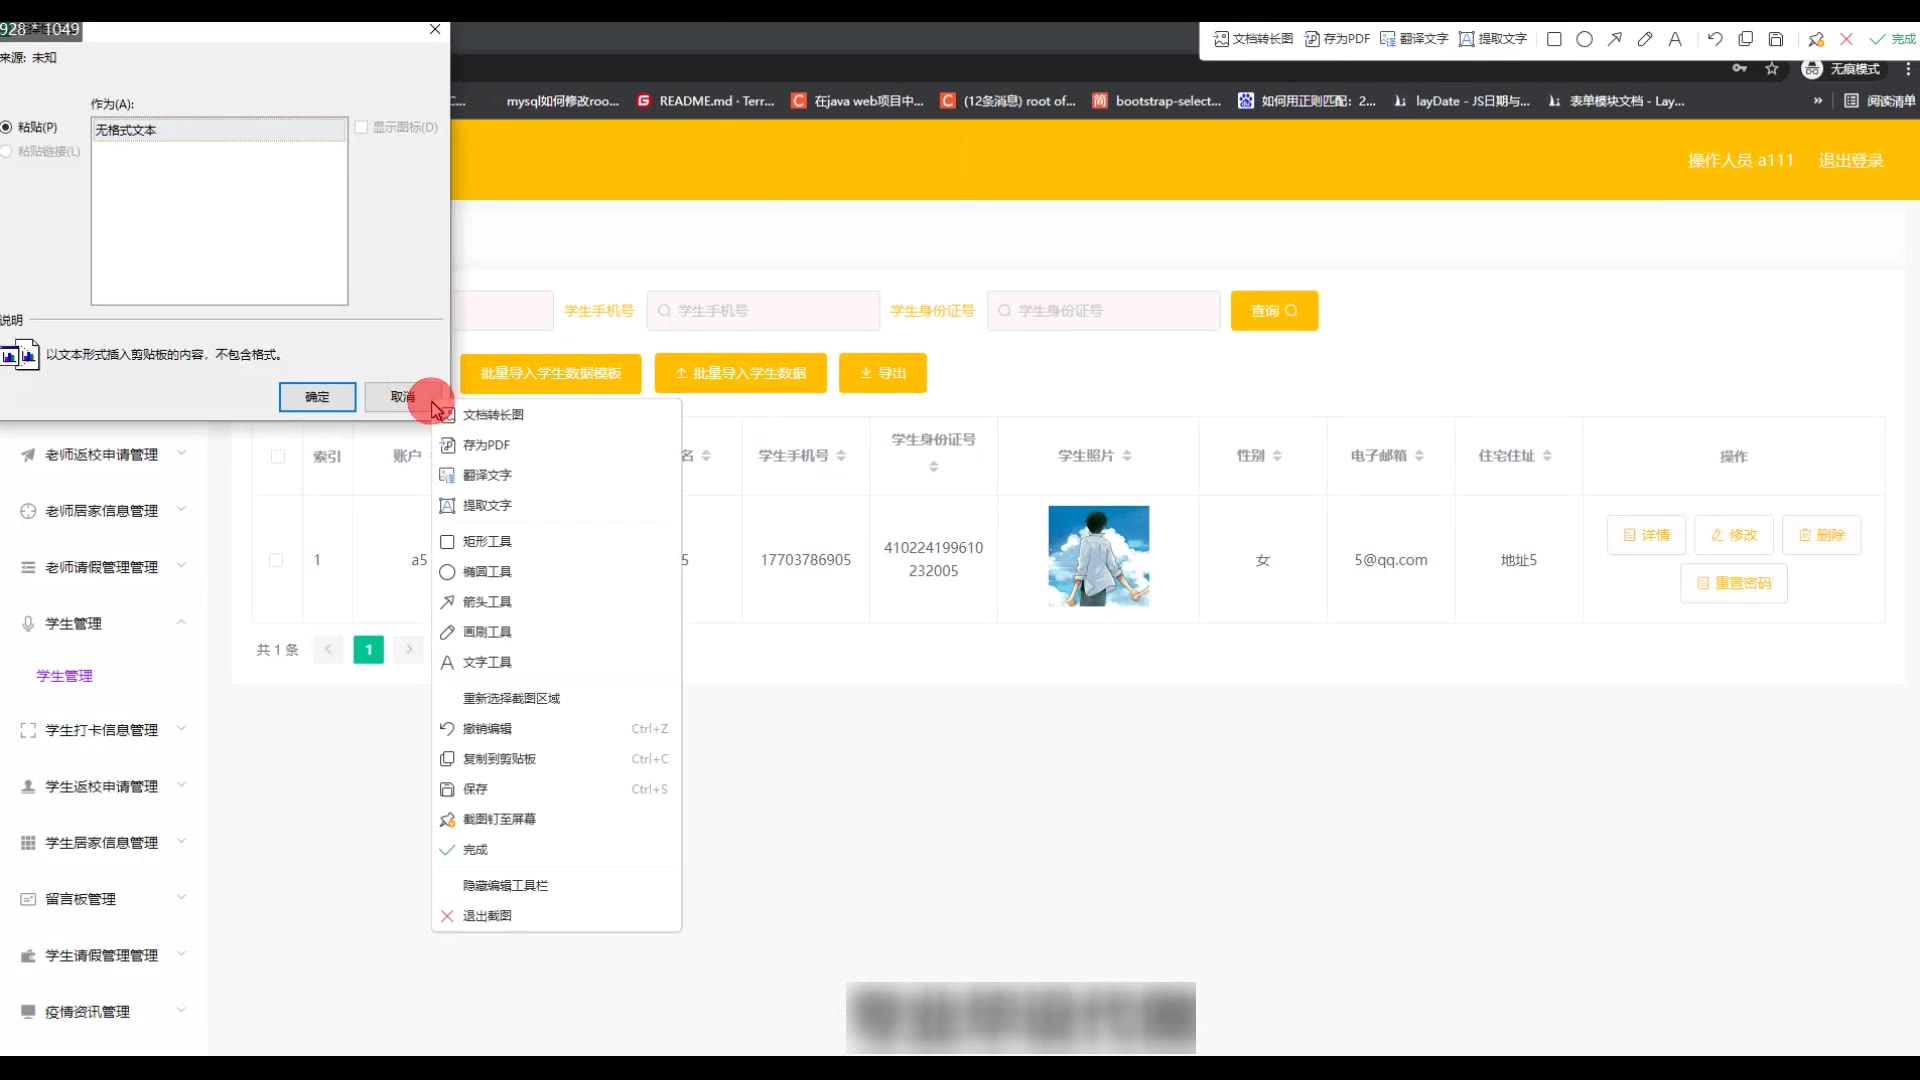Image resolution: width=1920 pixels, height=1080 pixels.
Task: Expand 学生打卡信息管理 sidebar menu
Action: tap(101, 730)
